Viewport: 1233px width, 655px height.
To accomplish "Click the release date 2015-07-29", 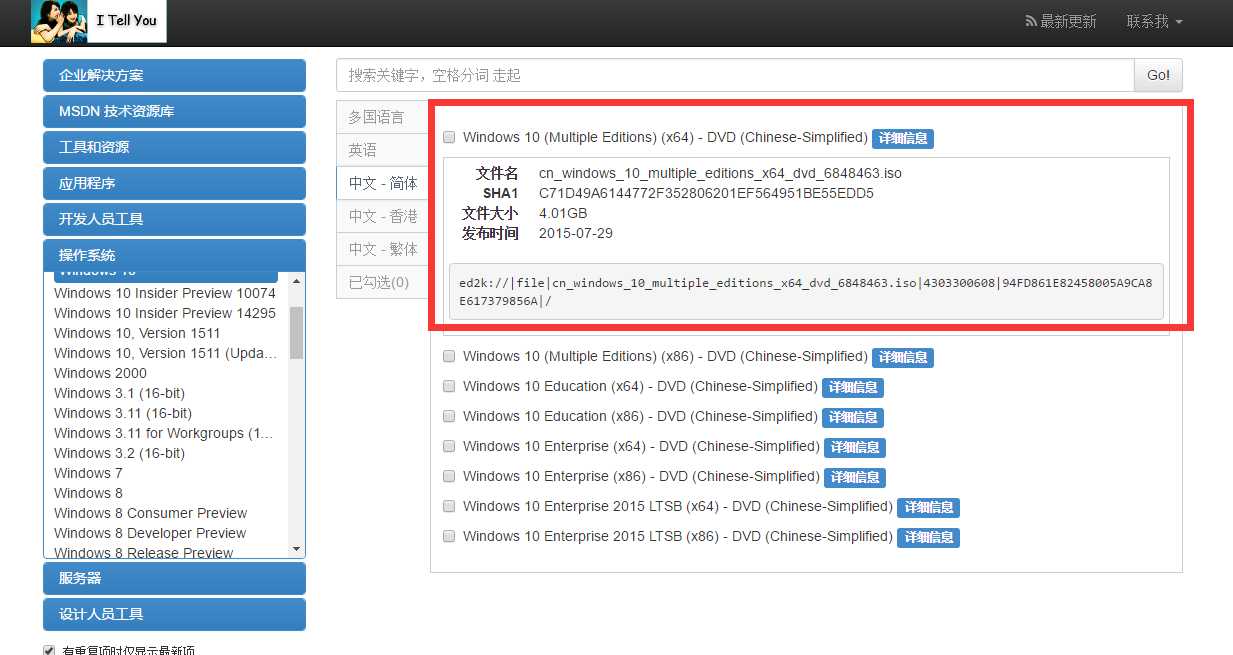I will click(x=576, y=233).
